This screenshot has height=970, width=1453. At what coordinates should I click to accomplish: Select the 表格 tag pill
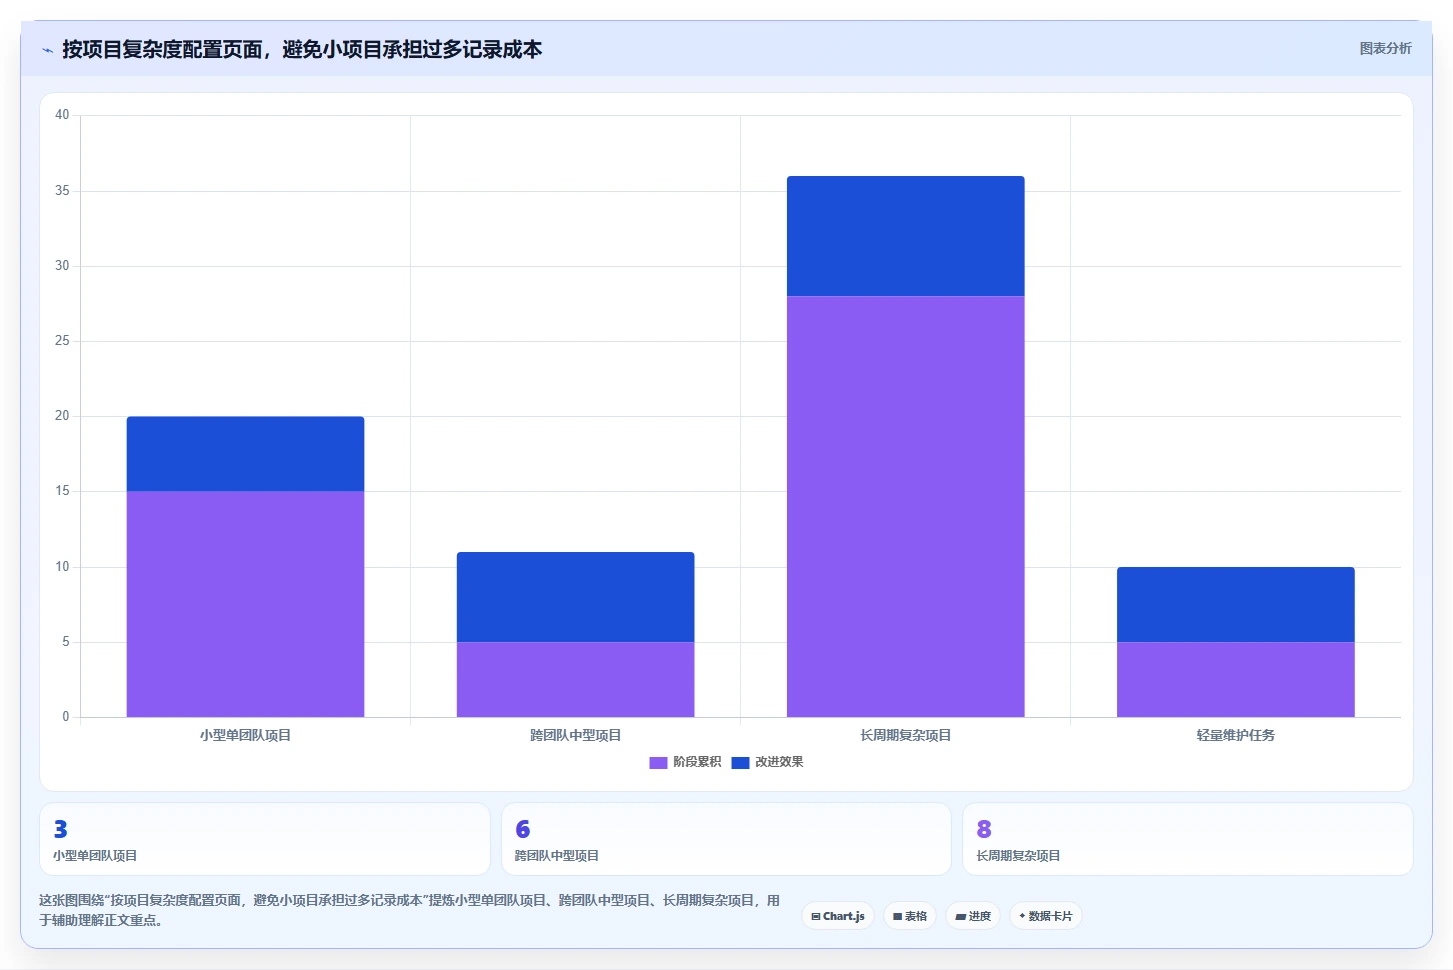pyautogui.click(x=910, y=916)
